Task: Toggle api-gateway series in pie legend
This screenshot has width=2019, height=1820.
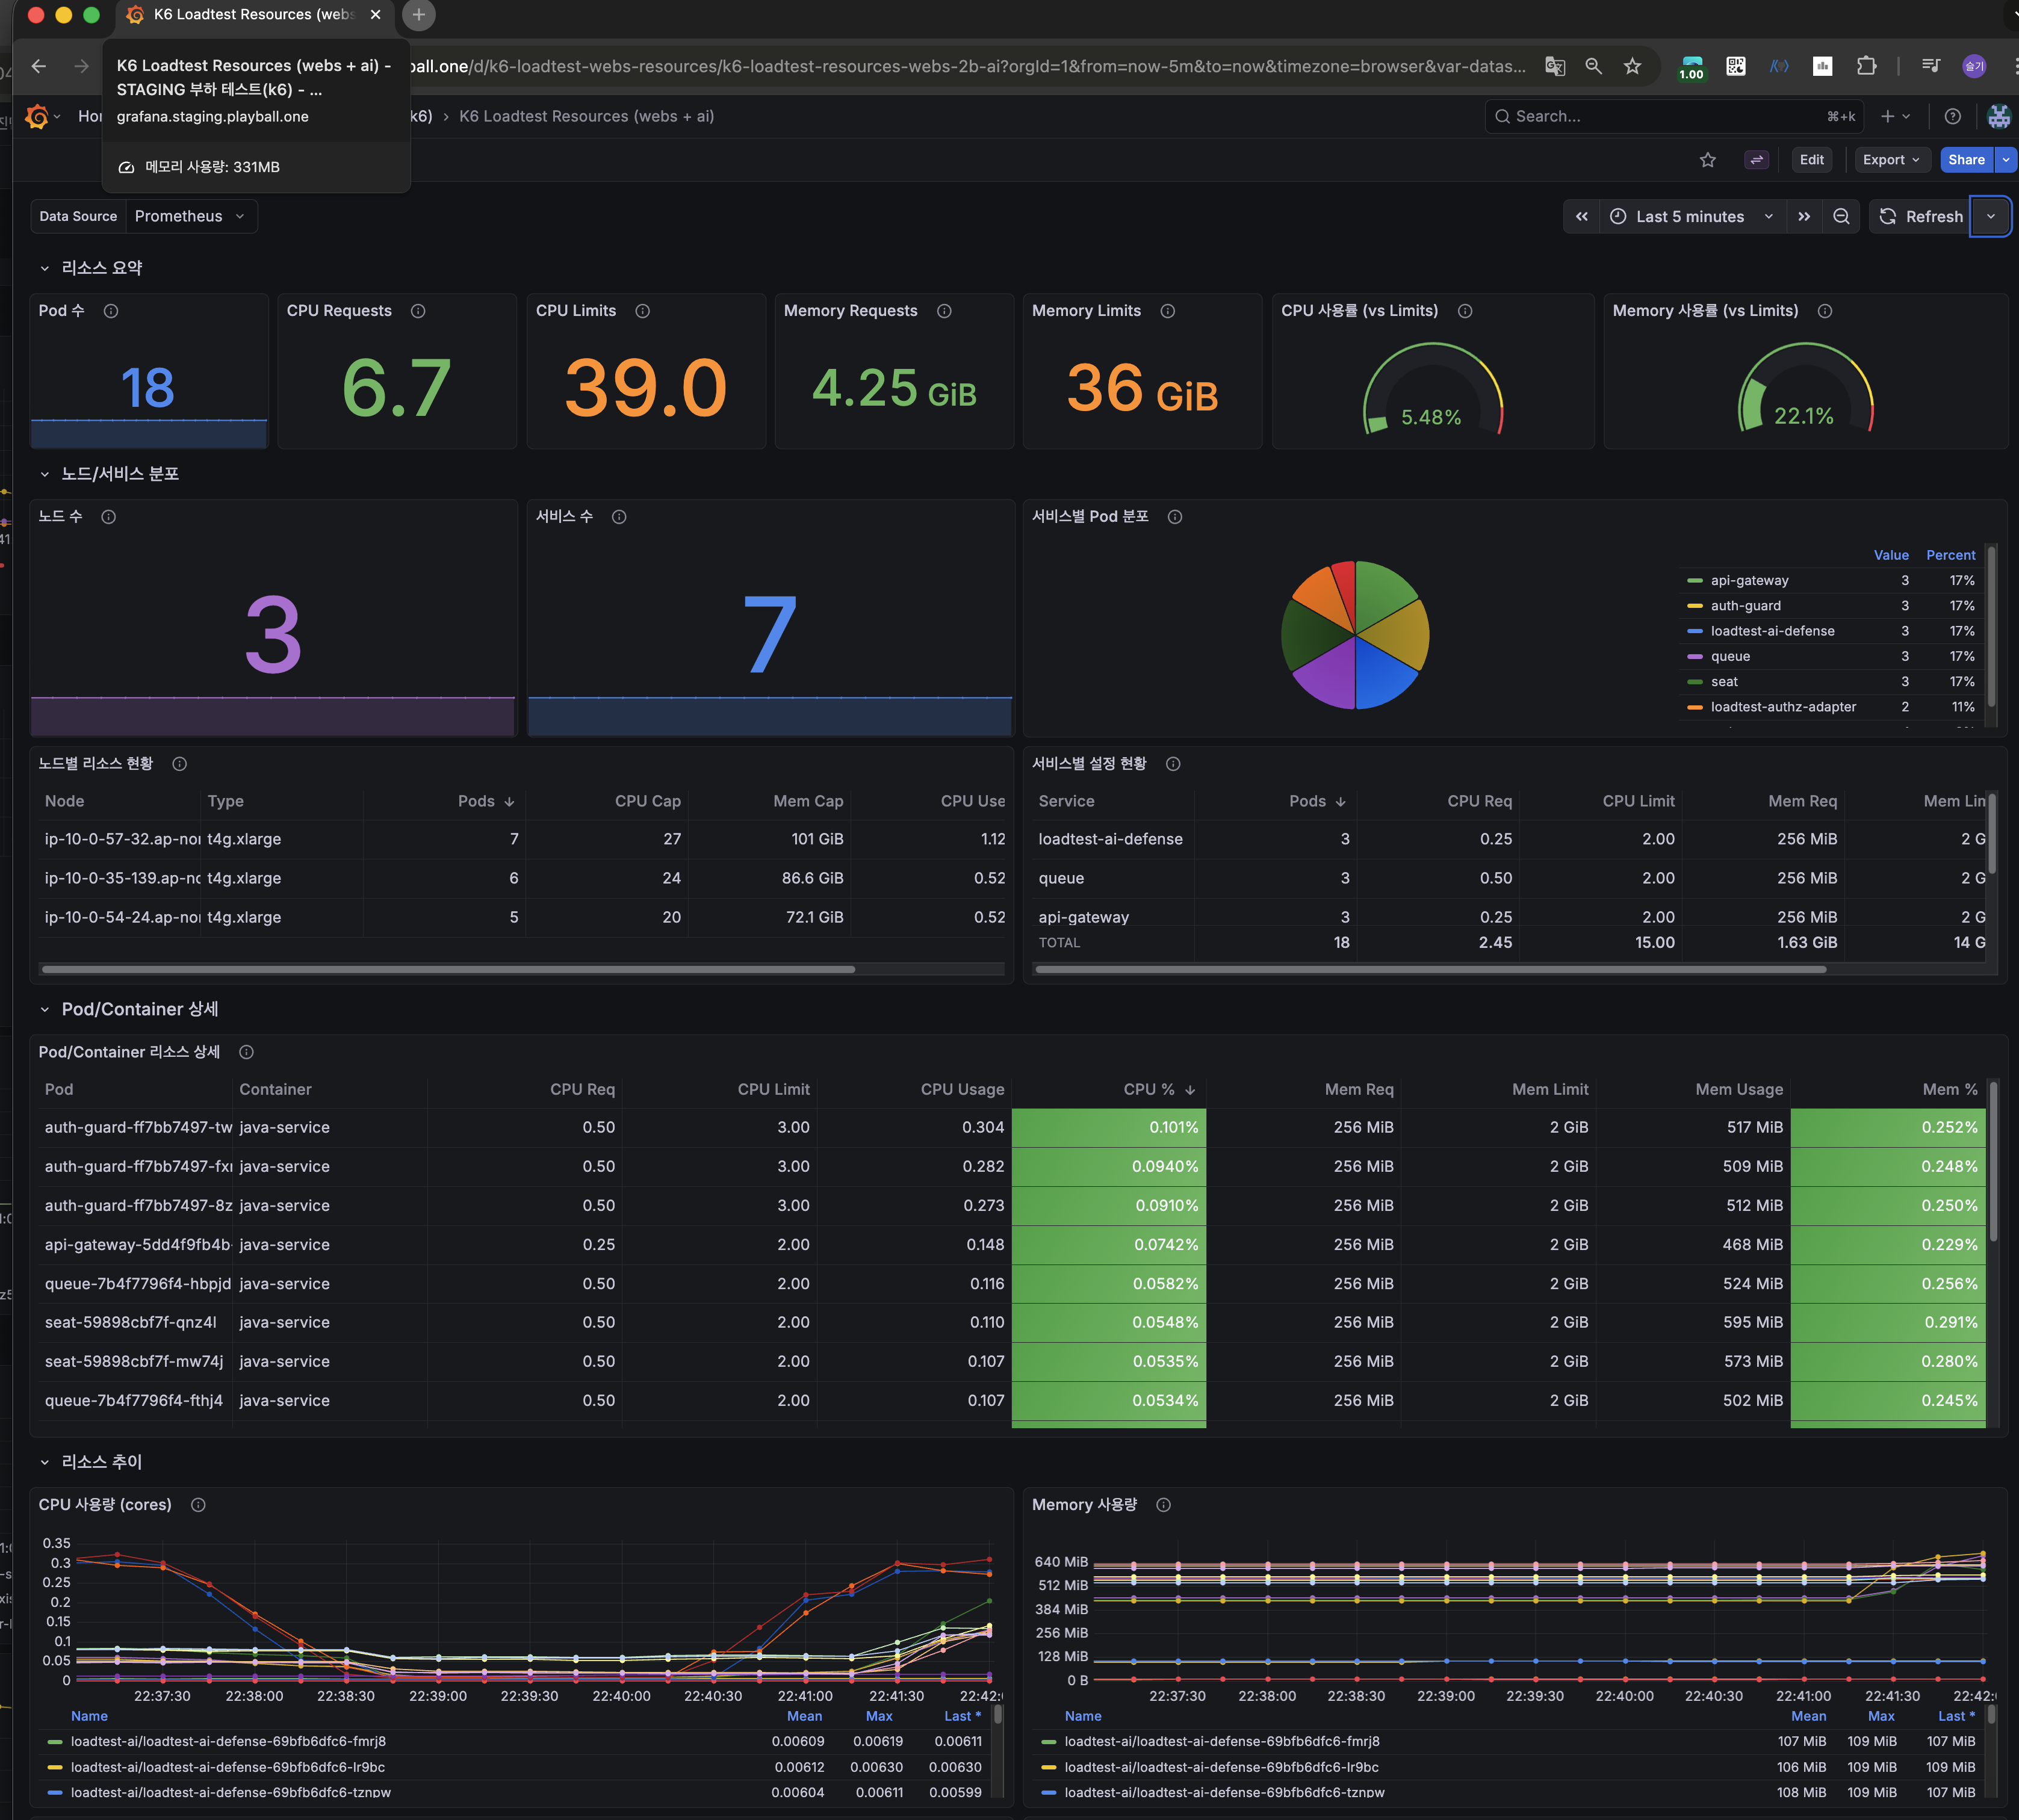Action: (x=1749, y=580)
